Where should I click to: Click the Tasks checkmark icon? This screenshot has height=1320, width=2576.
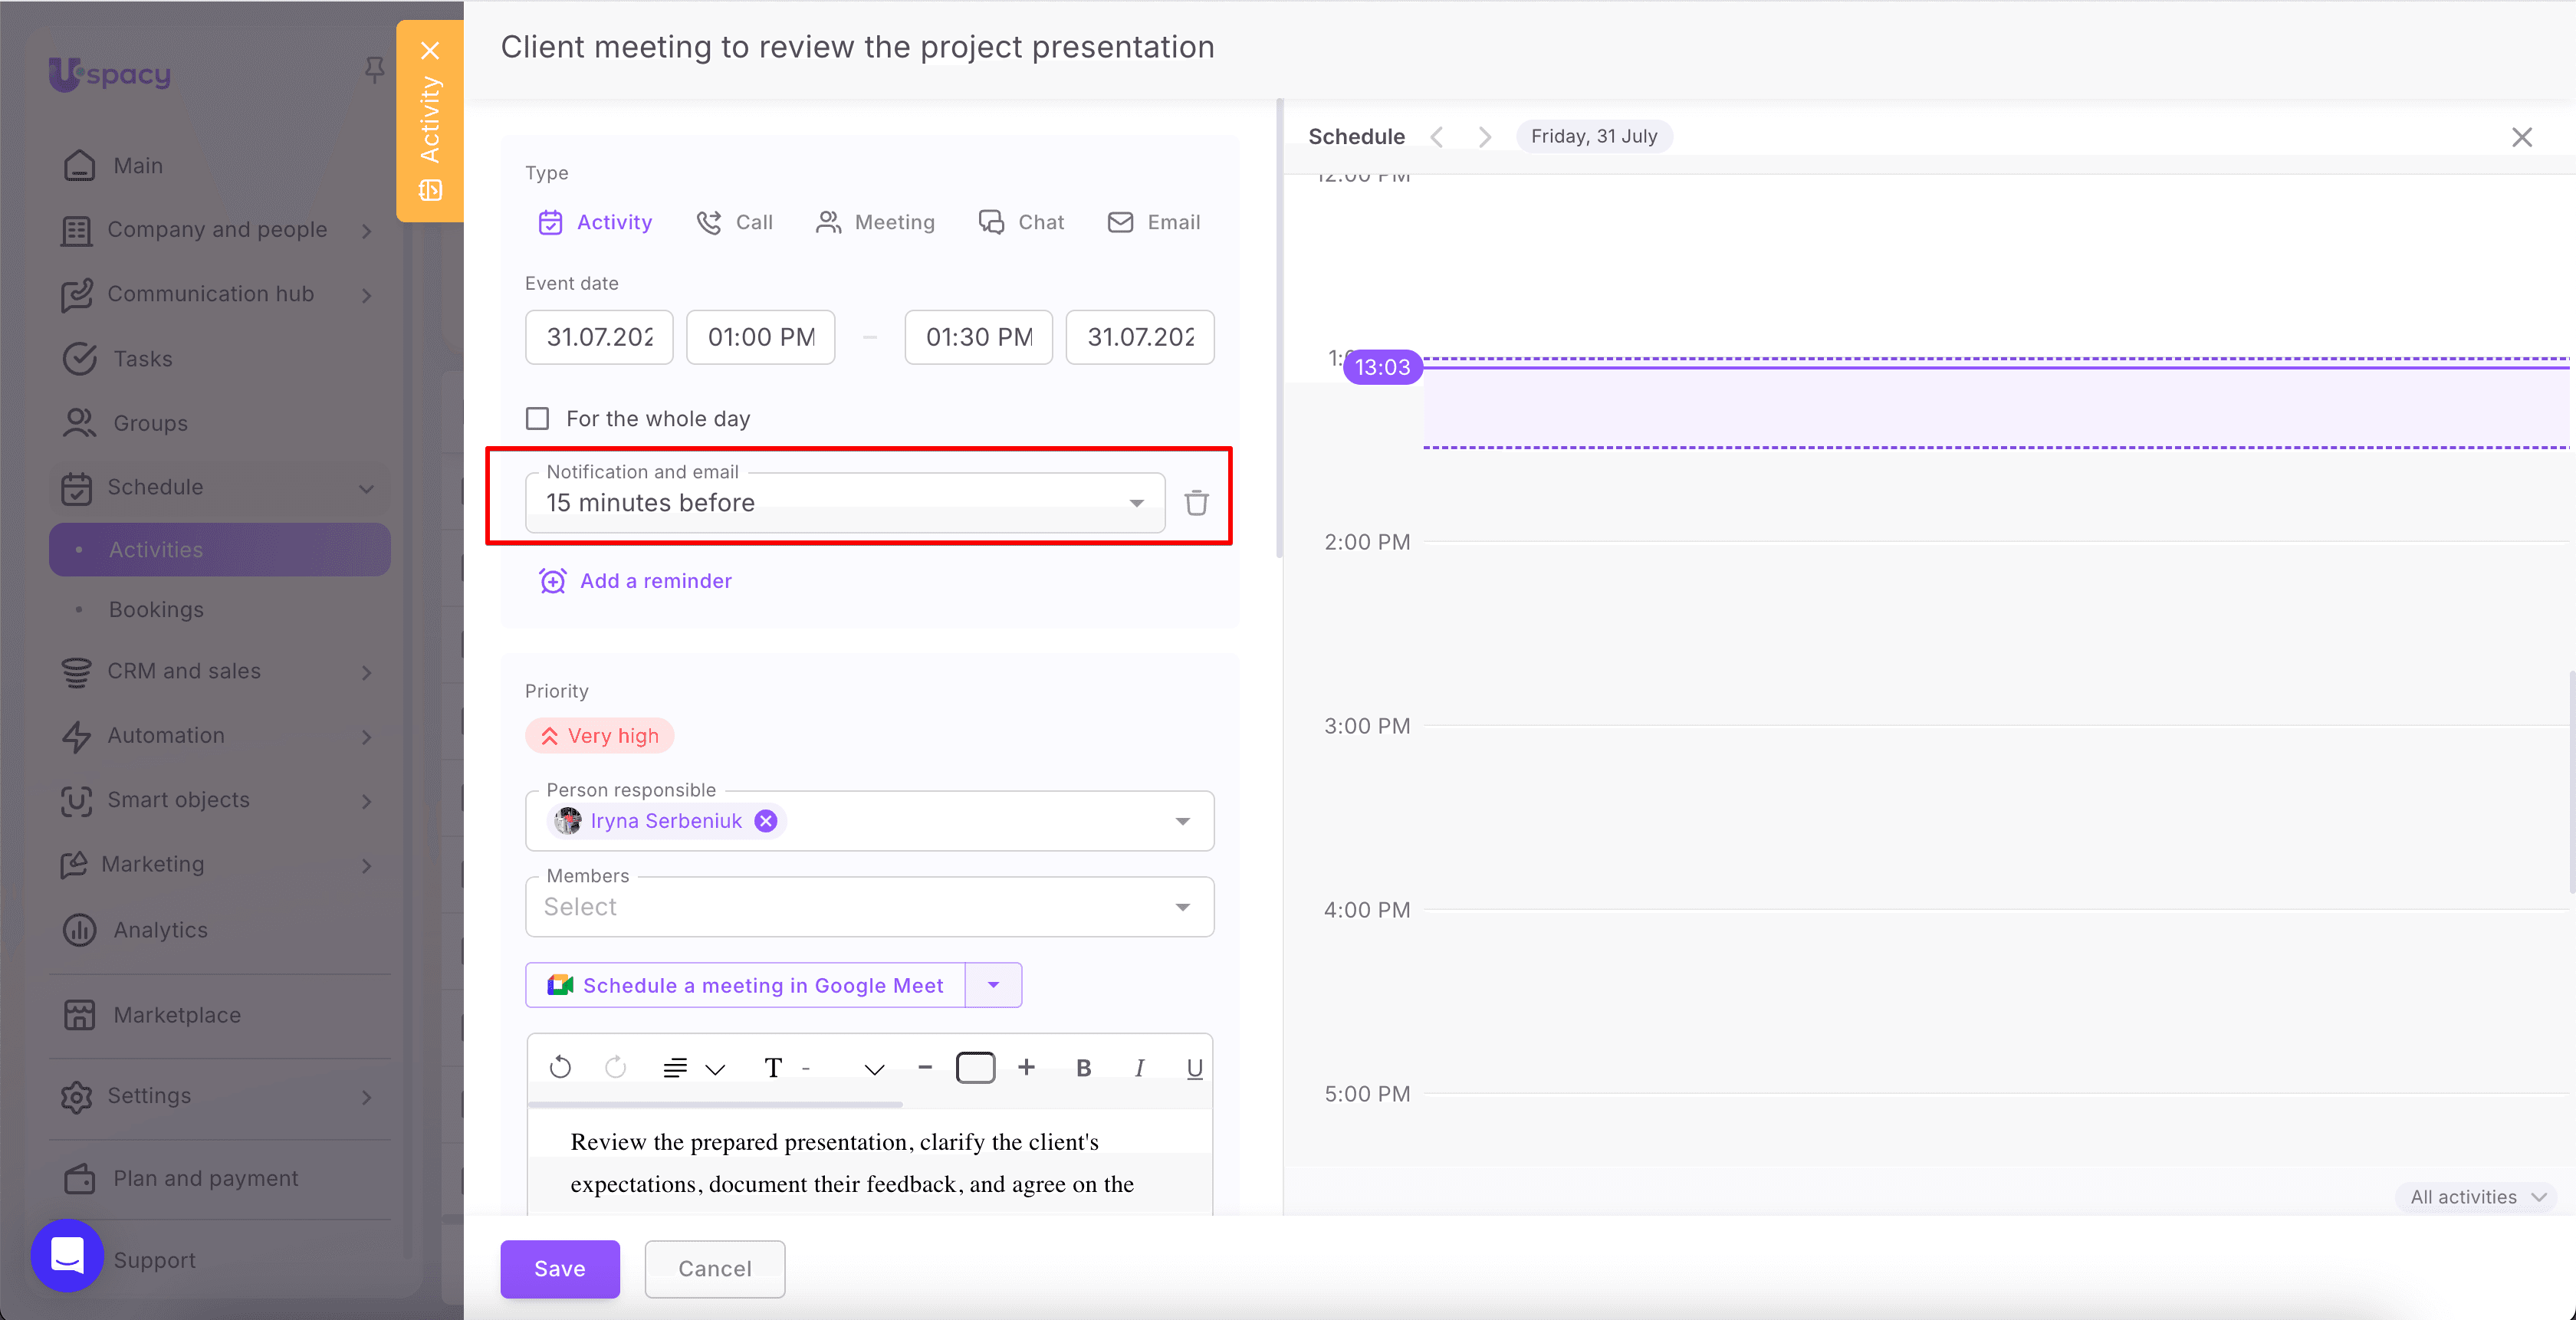[79, 358]
